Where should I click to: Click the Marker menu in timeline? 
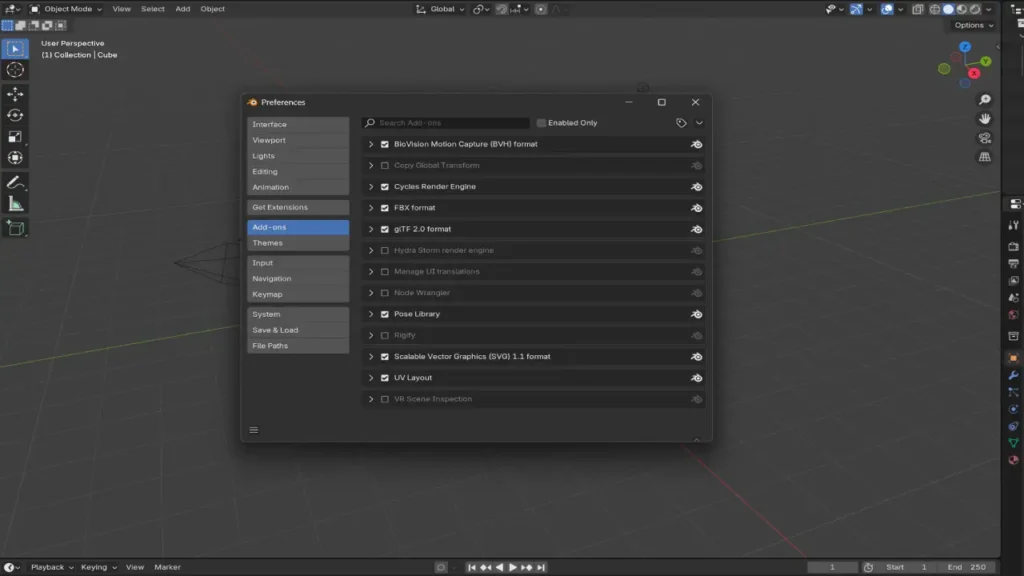[167, 567]
